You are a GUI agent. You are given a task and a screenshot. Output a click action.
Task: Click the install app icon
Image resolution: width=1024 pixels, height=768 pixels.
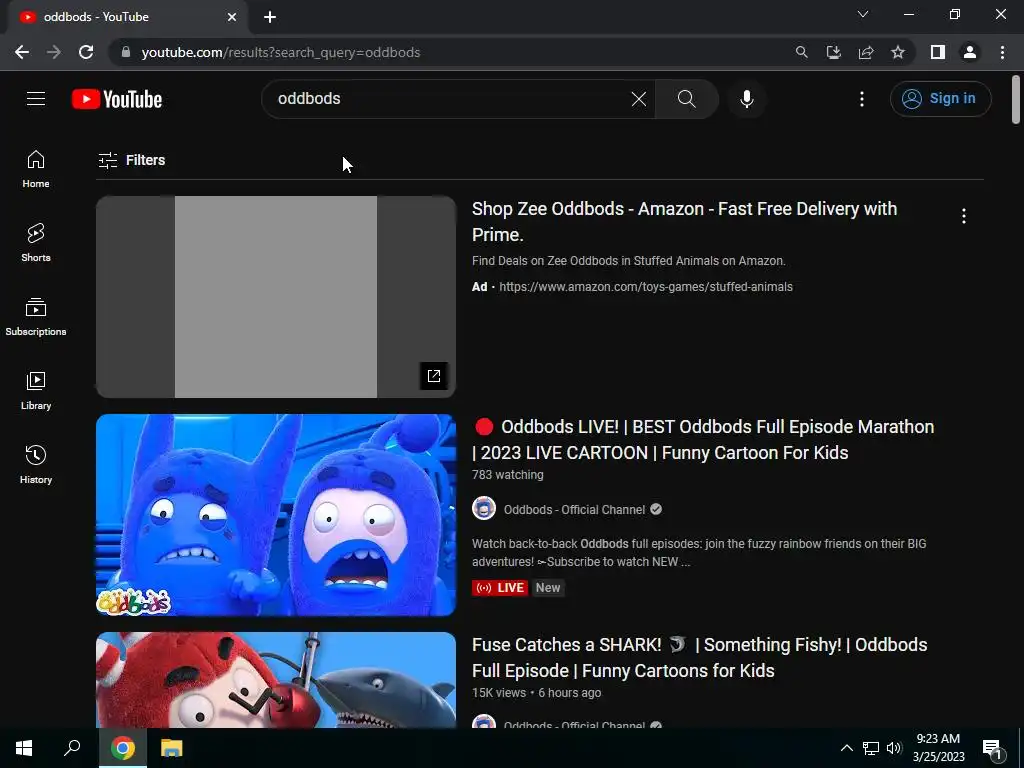tap(833, 52)
